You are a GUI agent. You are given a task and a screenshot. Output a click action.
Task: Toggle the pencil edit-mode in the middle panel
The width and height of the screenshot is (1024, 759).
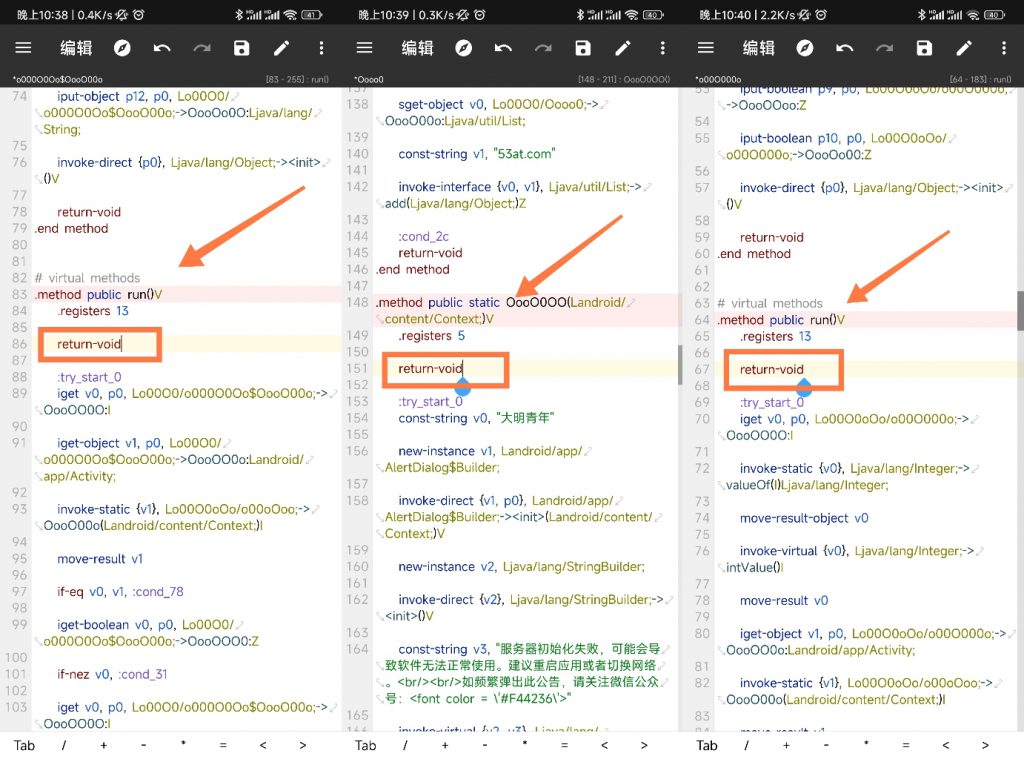622,47
